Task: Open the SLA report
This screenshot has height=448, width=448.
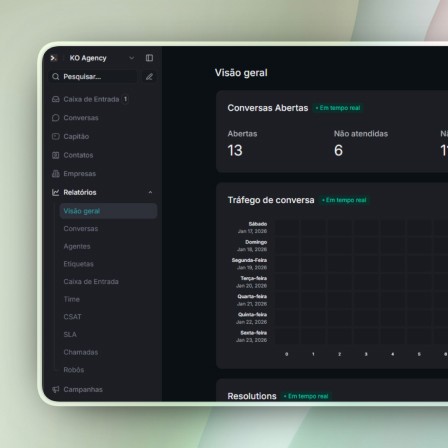Action: click(x=70, y=335)
